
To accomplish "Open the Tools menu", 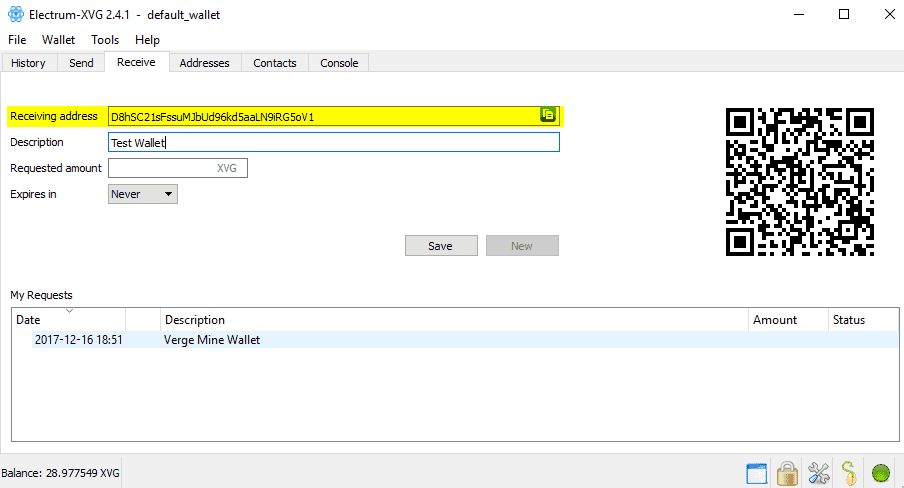I will 105,40.
